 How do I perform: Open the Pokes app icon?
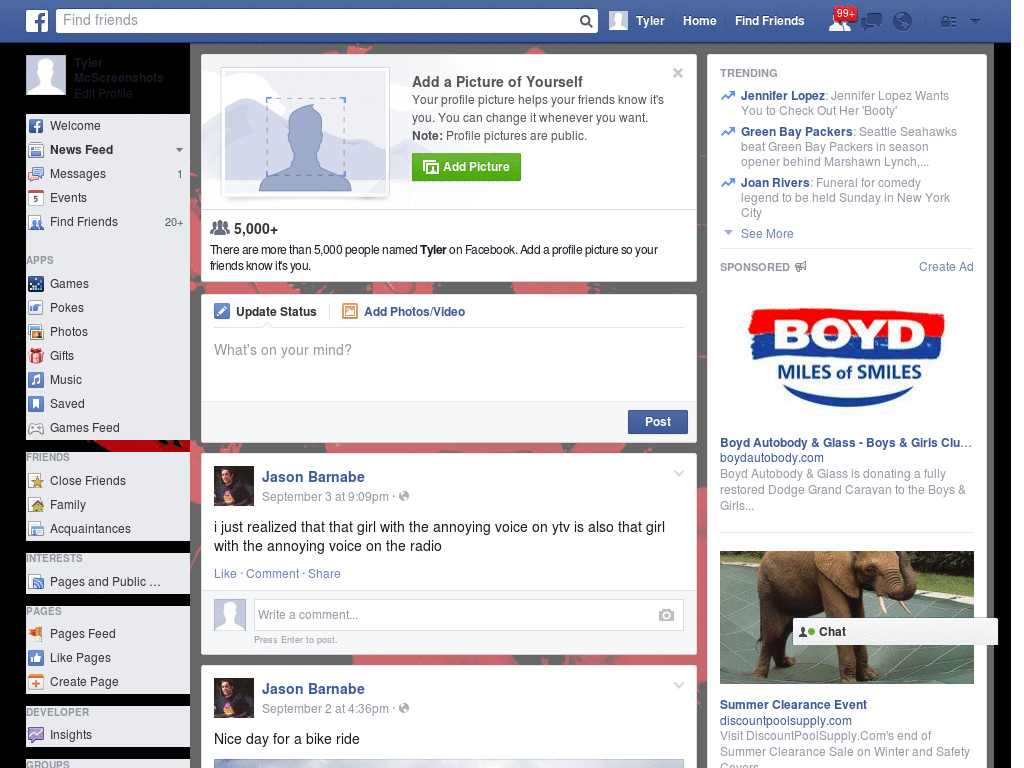36,308
